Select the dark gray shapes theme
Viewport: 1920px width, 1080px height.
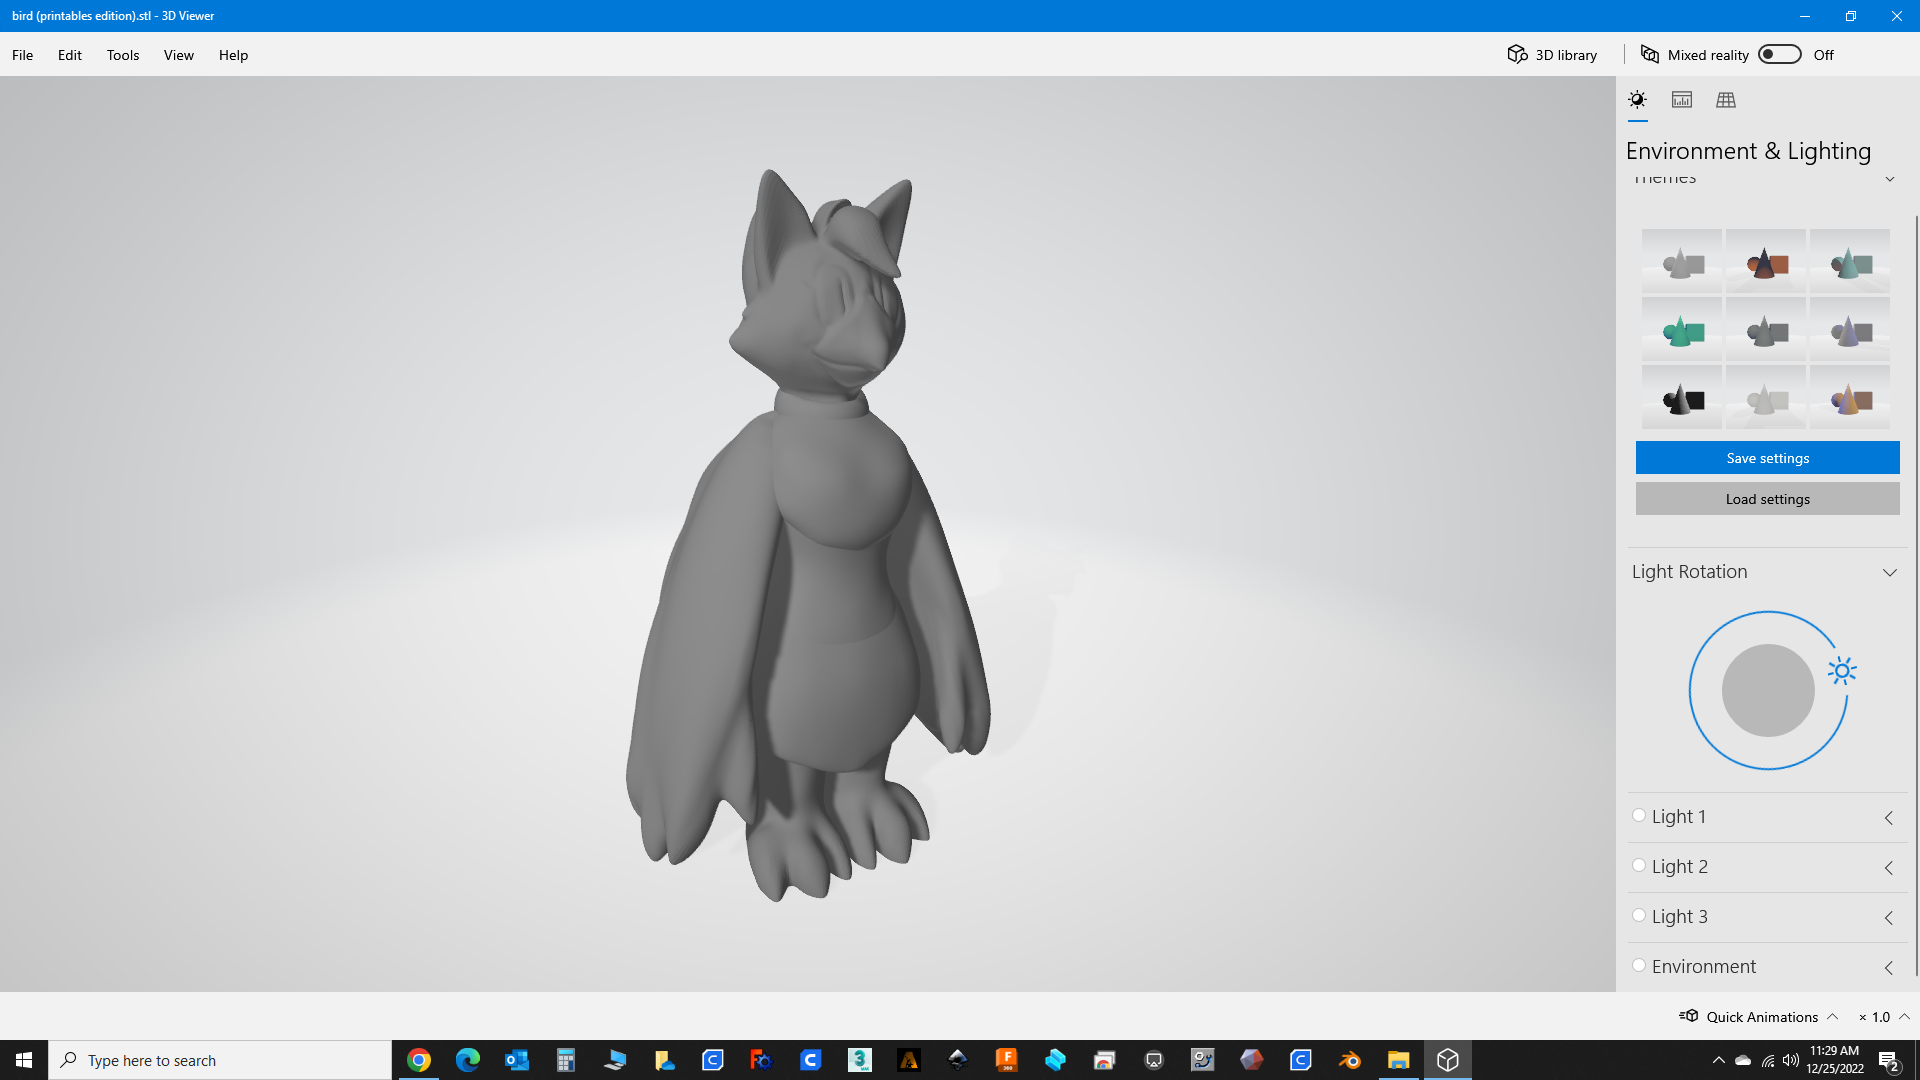click(1766, 329)
